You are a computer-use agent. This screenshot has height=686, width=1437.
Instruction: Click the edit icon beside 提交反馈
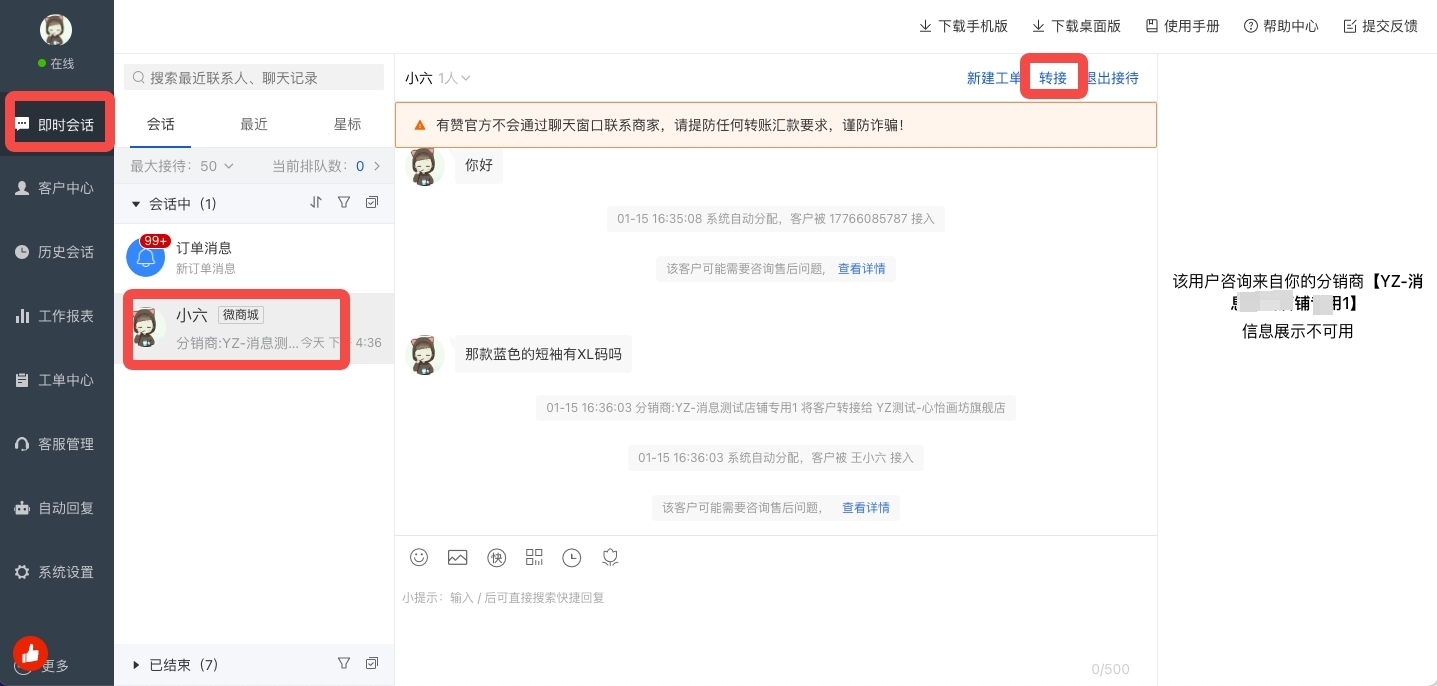point(1349,26)
